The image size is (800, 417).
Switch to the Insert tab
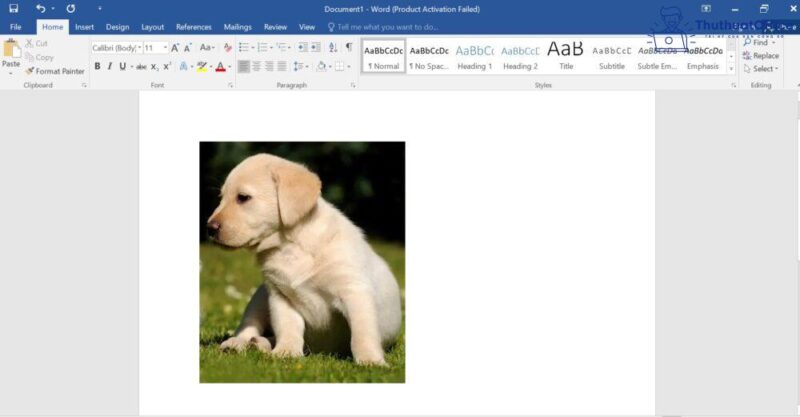click(x=84, y=27)
